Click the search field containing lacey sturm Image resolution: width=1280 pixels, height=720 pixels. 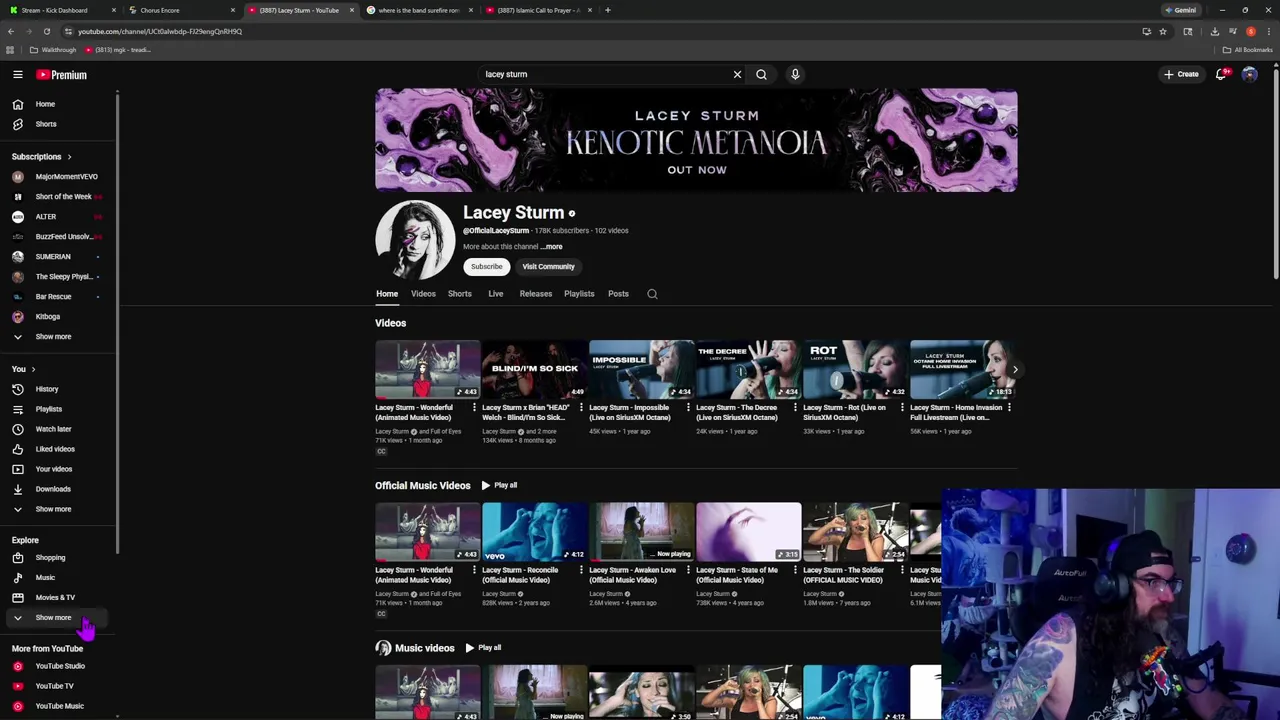point(605,74)
